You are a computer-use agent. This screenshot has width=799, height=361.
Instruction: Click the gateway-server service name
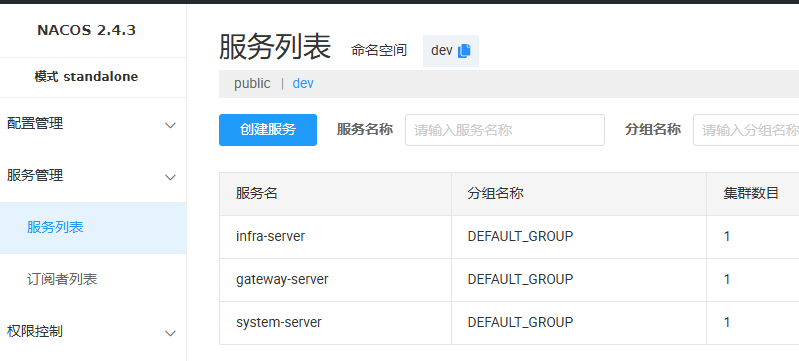click(282, 279)
